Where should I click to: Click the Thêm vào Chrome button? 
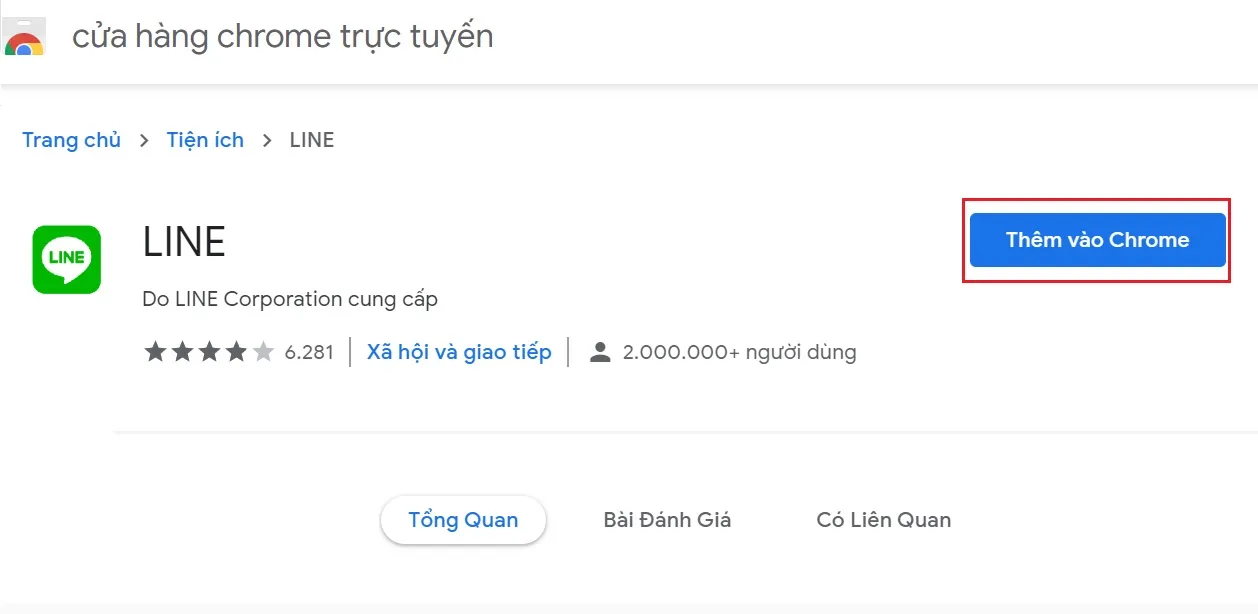1096,240
